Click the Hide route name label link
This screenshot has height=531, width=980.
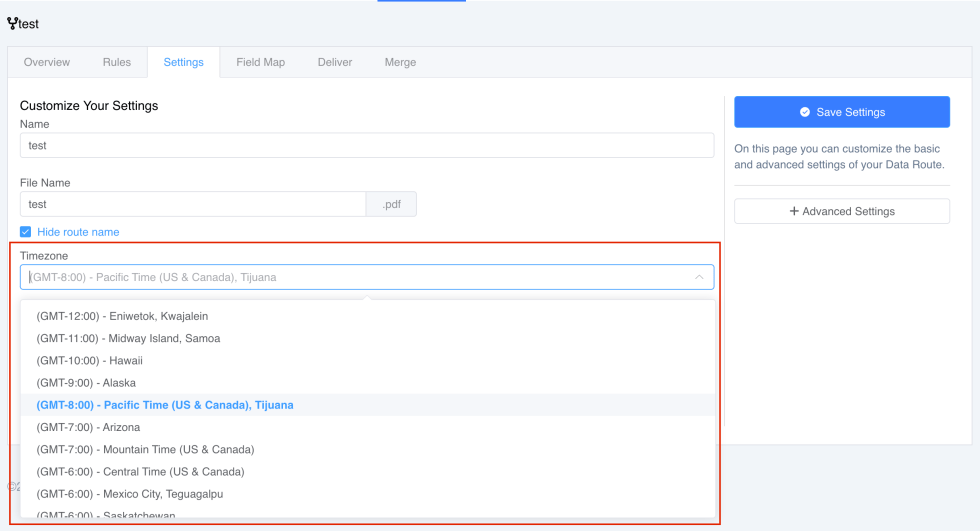click(78, 232)
